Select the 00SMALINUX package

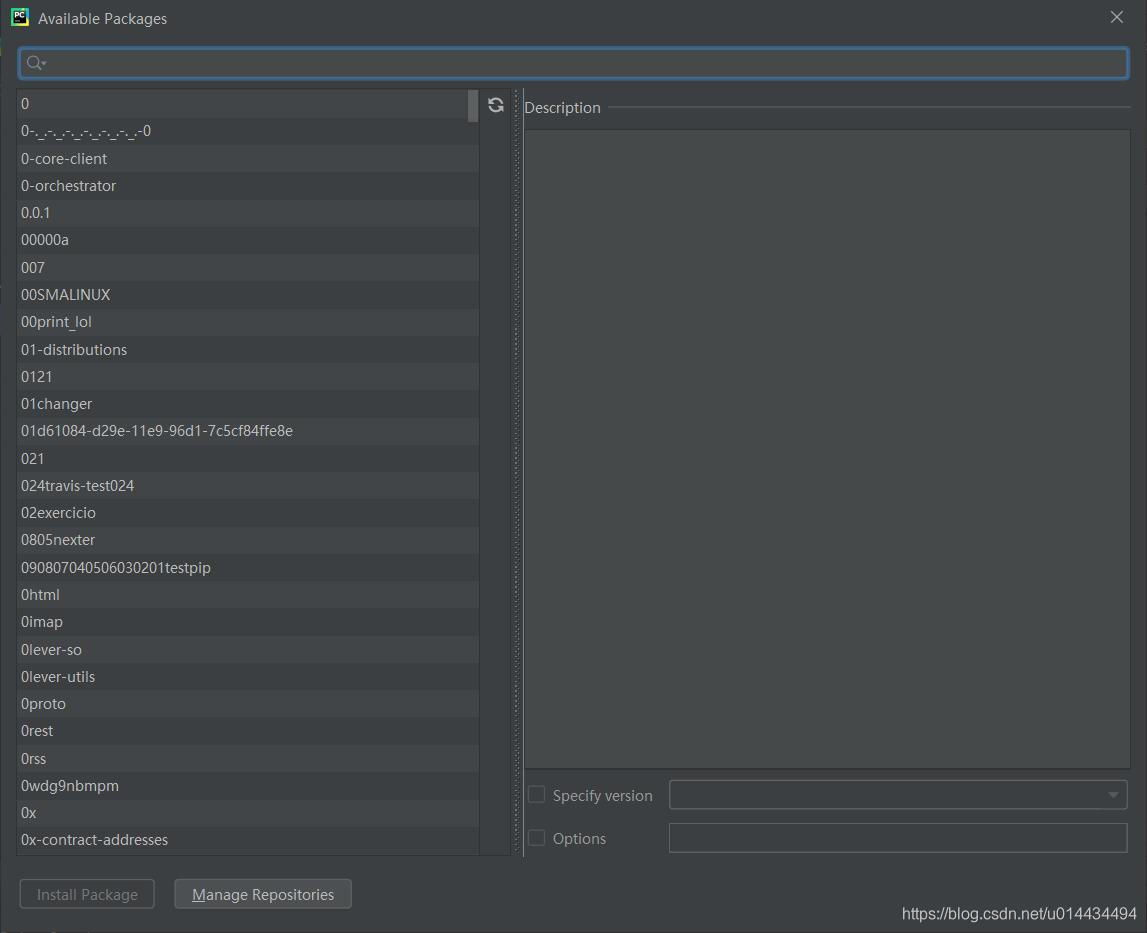[248, 295]
